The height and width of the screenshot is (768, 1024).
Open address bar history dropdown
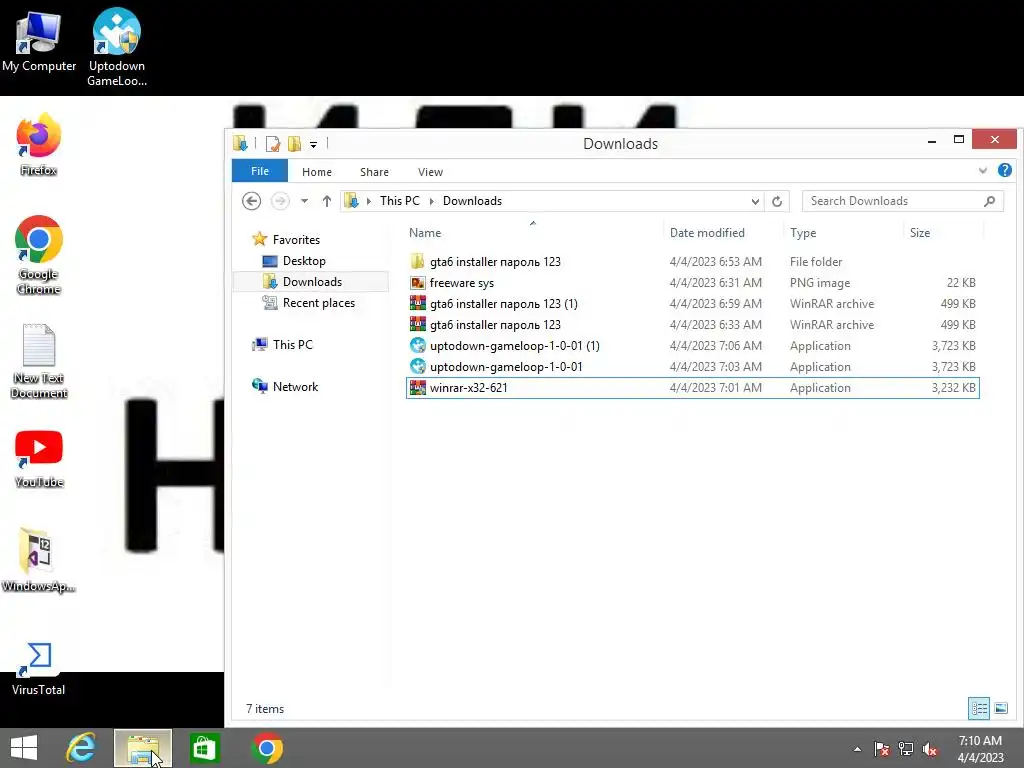point(755,201)
